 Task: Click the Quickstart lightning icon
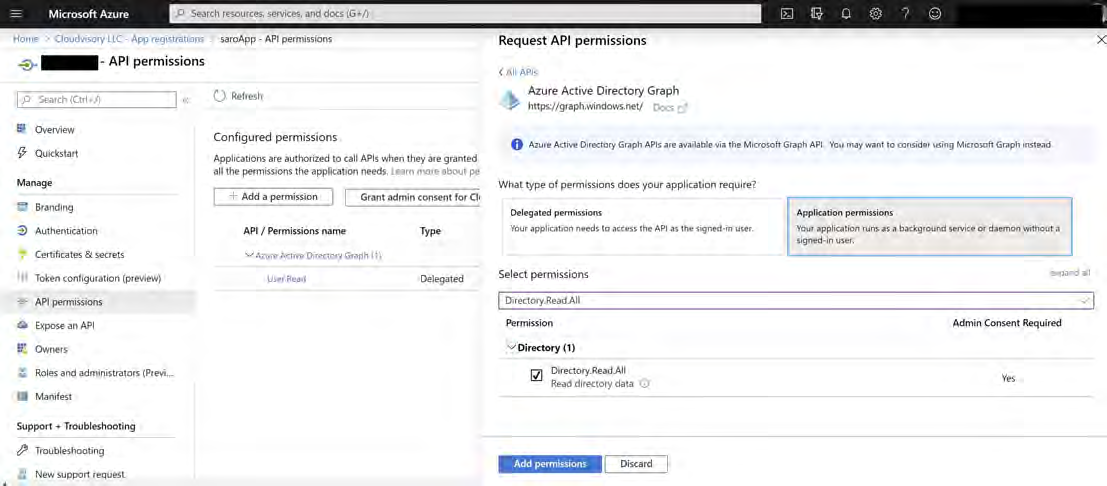[x=22, y=153]
